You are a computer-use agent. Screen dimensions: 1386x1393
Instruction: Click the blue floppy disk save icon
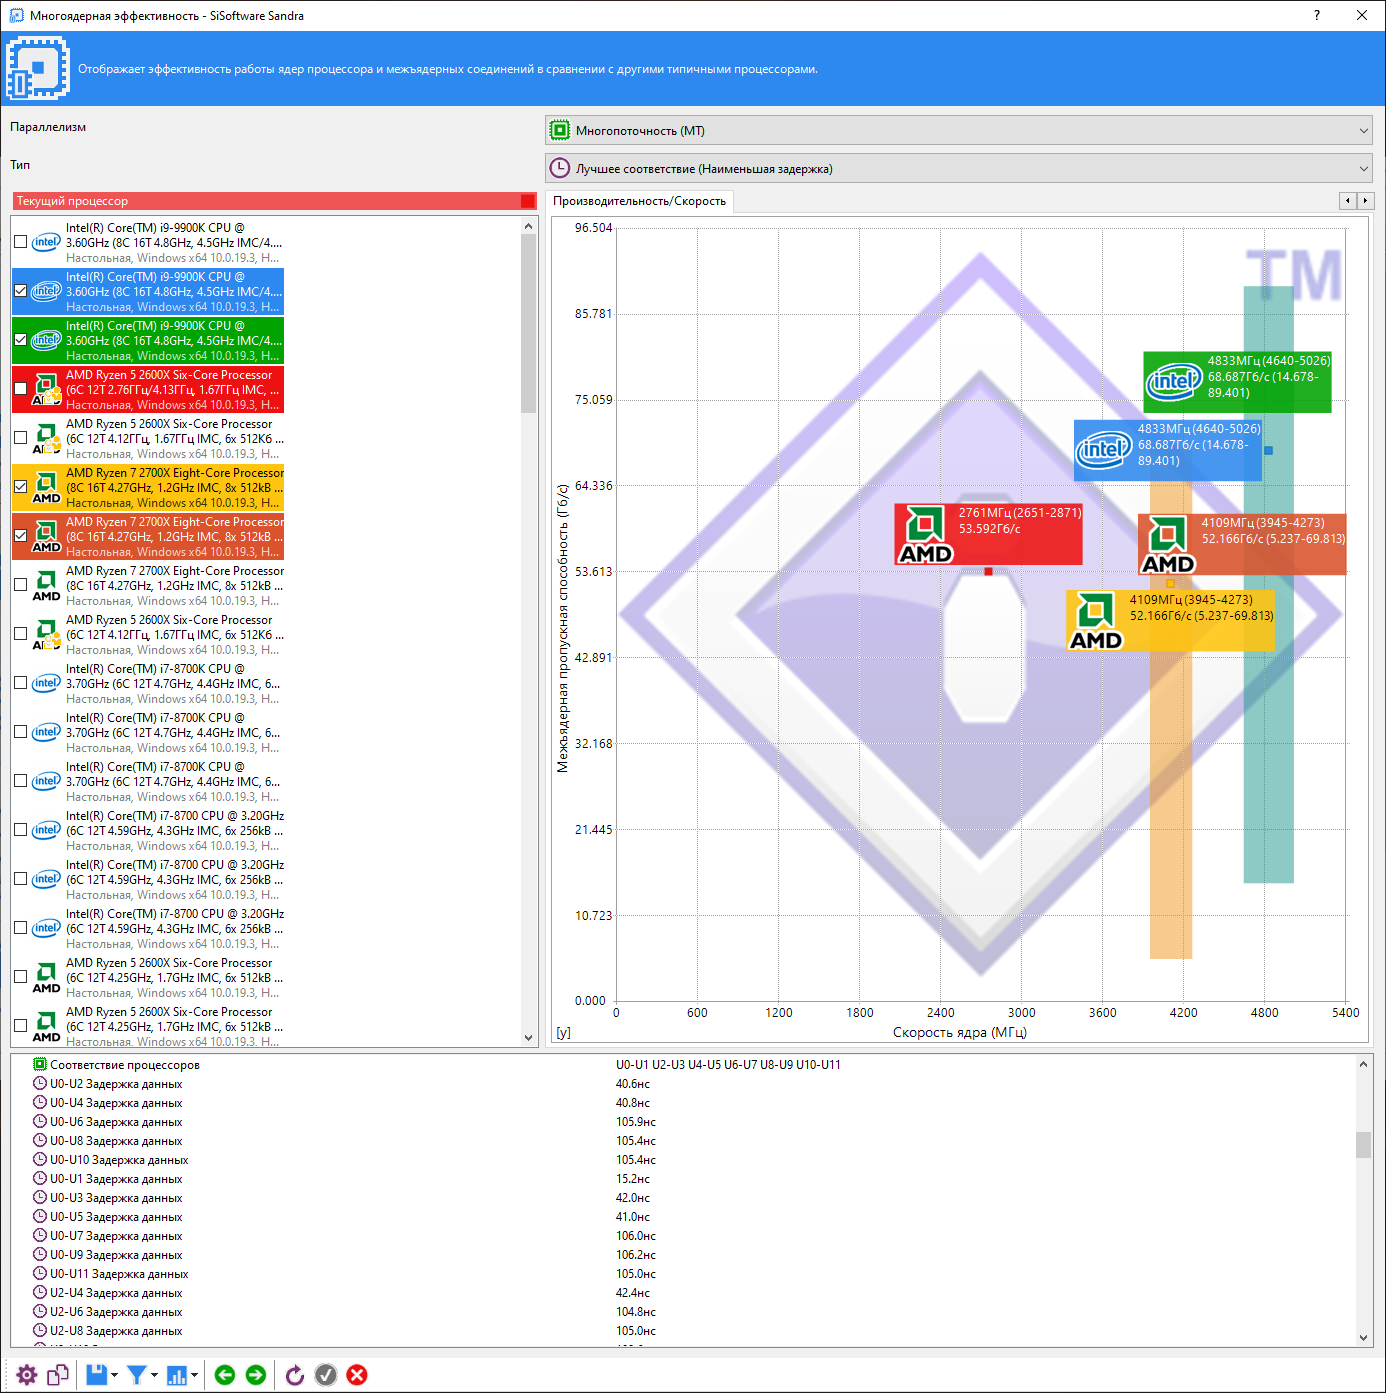(96, 1375)
